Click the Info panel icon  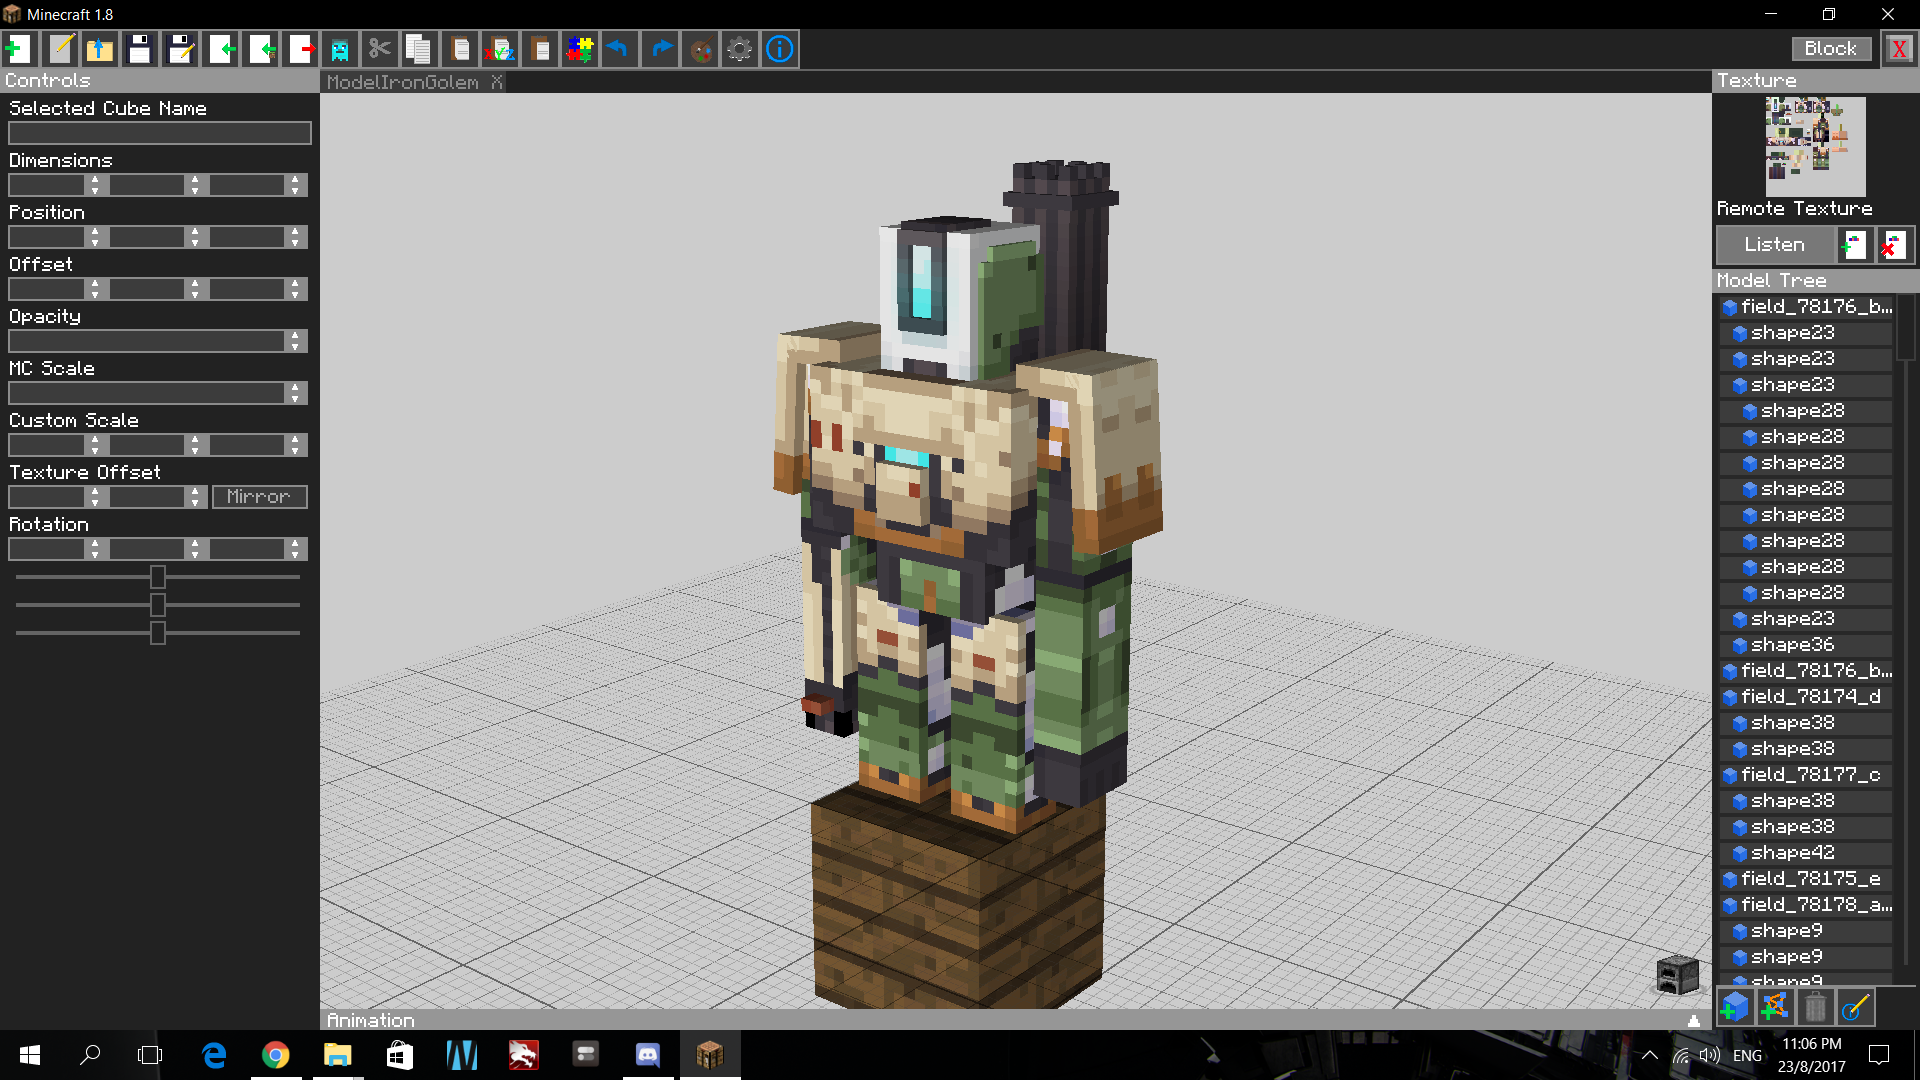[781, 49]
